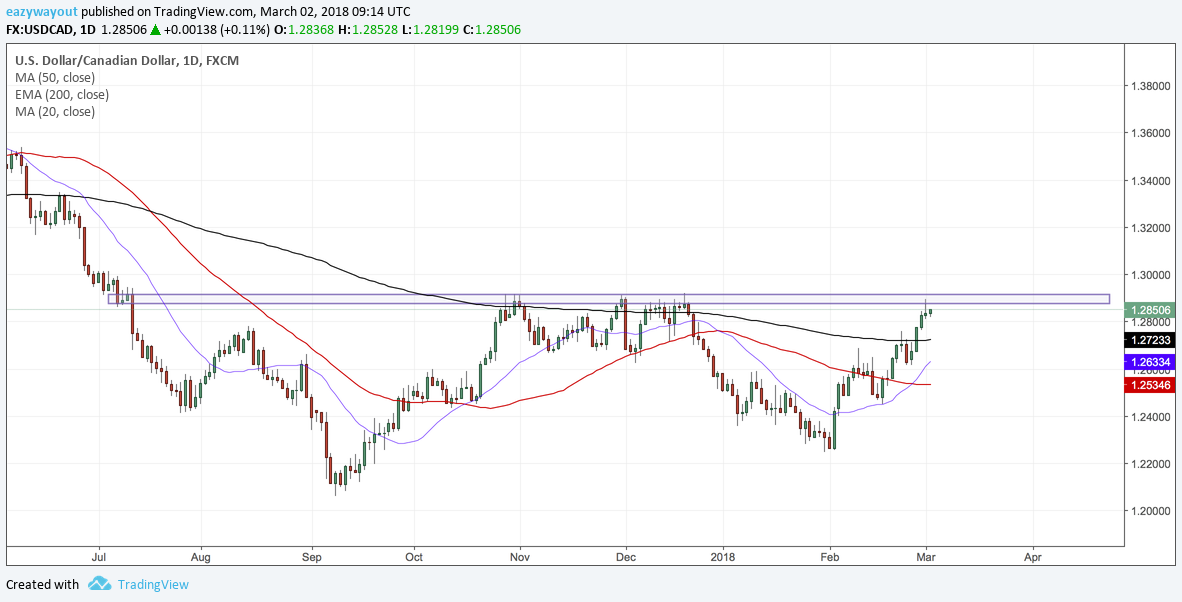Open the TradingView link at bottom
Image resolution: width=1182 pixels, height=602 pixels.
coord(152,585)
